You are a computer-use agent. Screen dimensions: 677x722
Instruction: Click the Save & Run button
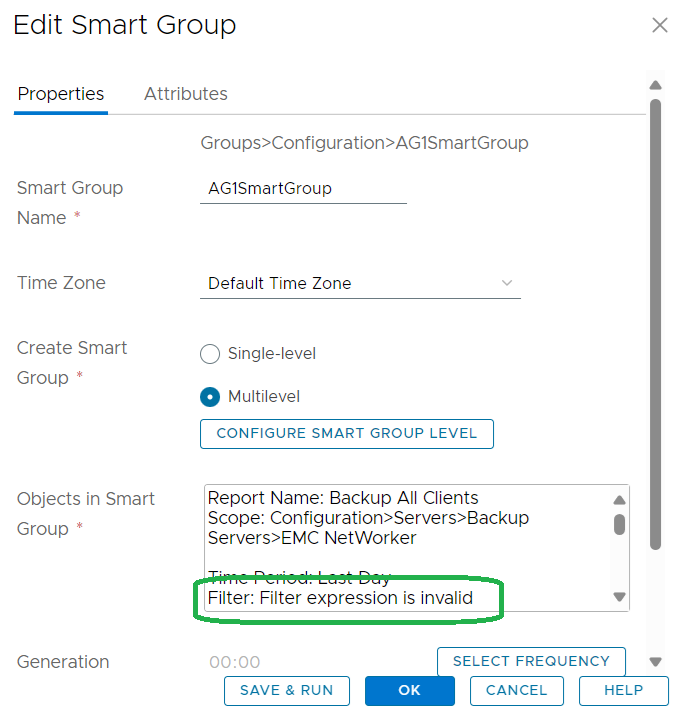coord(287,690)
